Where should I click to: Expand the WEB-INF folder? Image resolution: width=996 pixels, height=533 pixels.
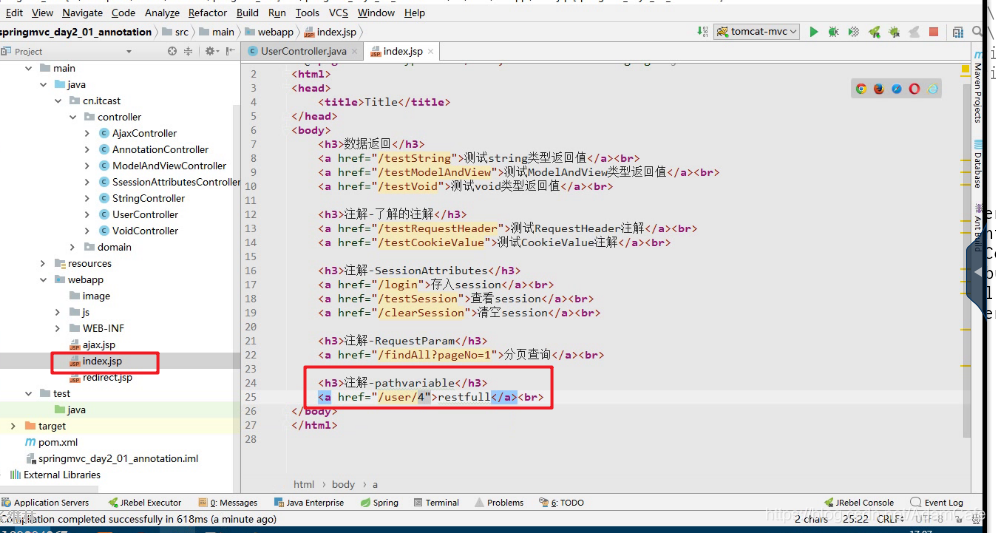(58, 328)
